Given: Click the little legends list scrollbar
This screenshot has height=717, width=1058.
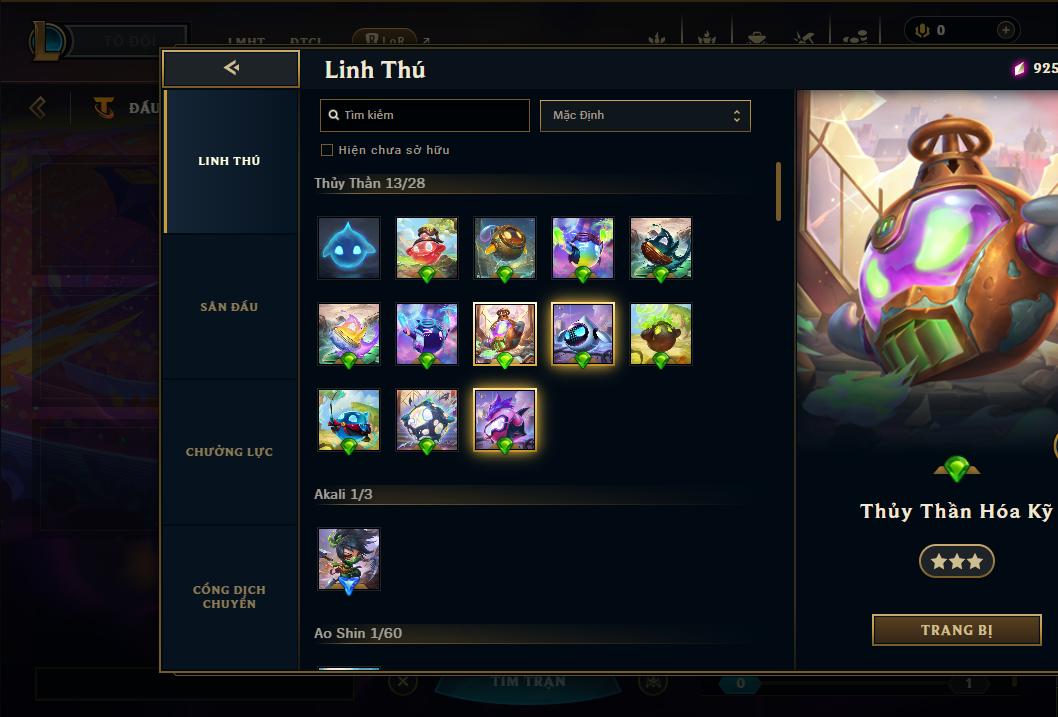Looking at the screenshot, I should pos(778,192).
